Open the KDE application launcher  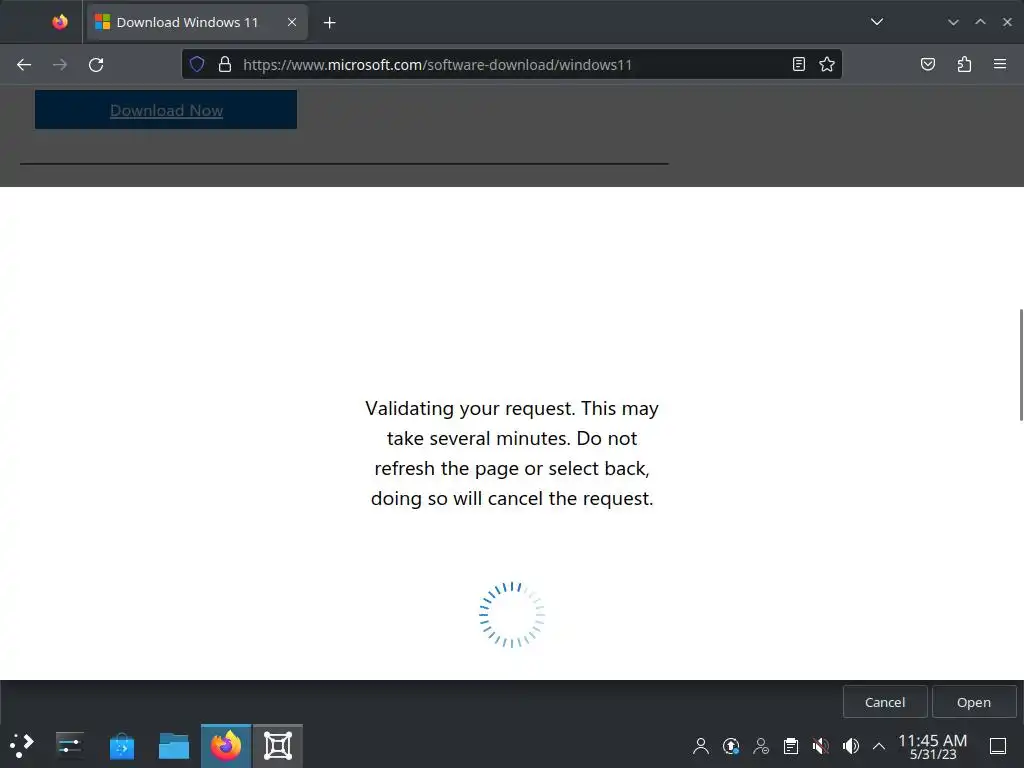coord(22,745)
